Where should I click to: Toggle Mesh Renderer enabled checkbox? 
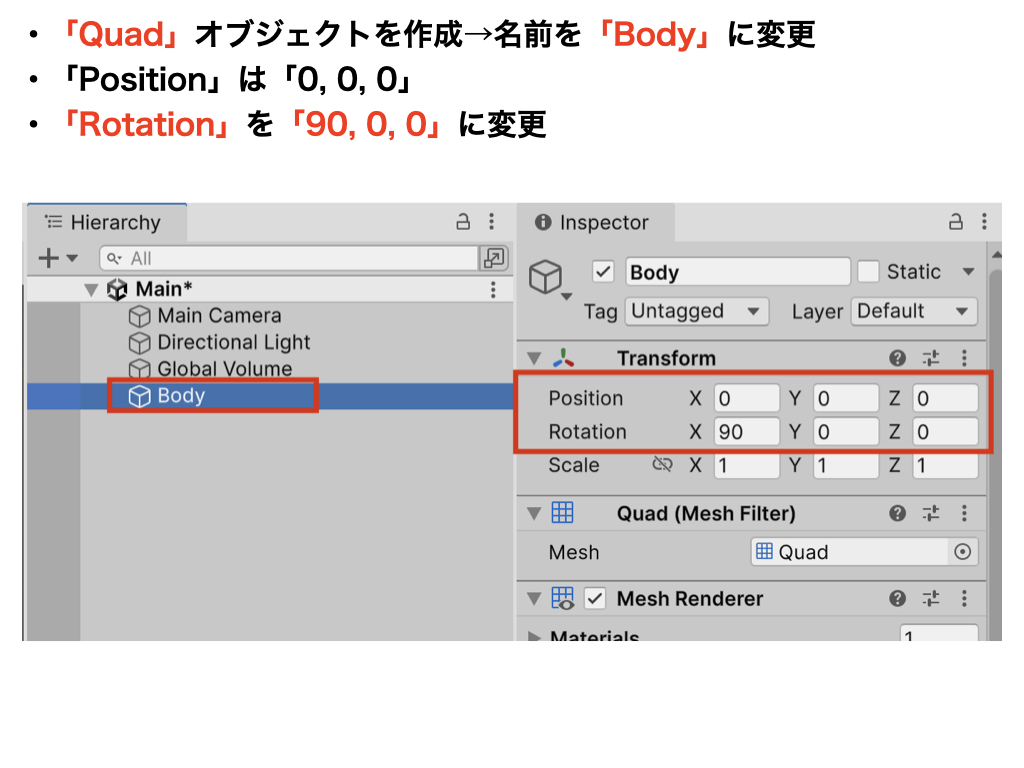click(x=595, y=598)
